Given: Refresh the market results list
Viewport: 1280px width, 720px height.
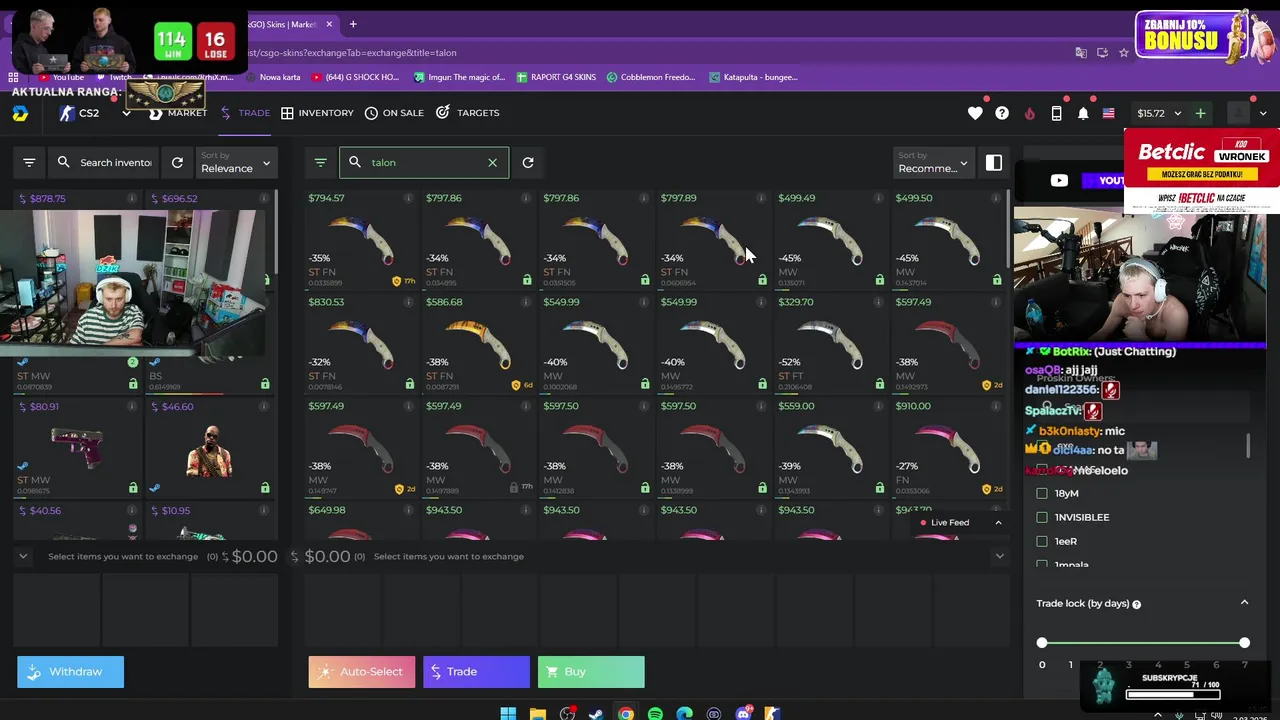Looking at the screenshot, I should (528, 162).
